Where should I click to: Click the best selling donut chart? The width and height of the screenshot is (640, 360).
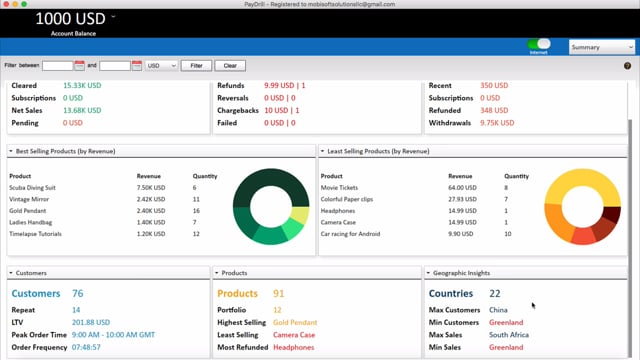coord(271,207)
